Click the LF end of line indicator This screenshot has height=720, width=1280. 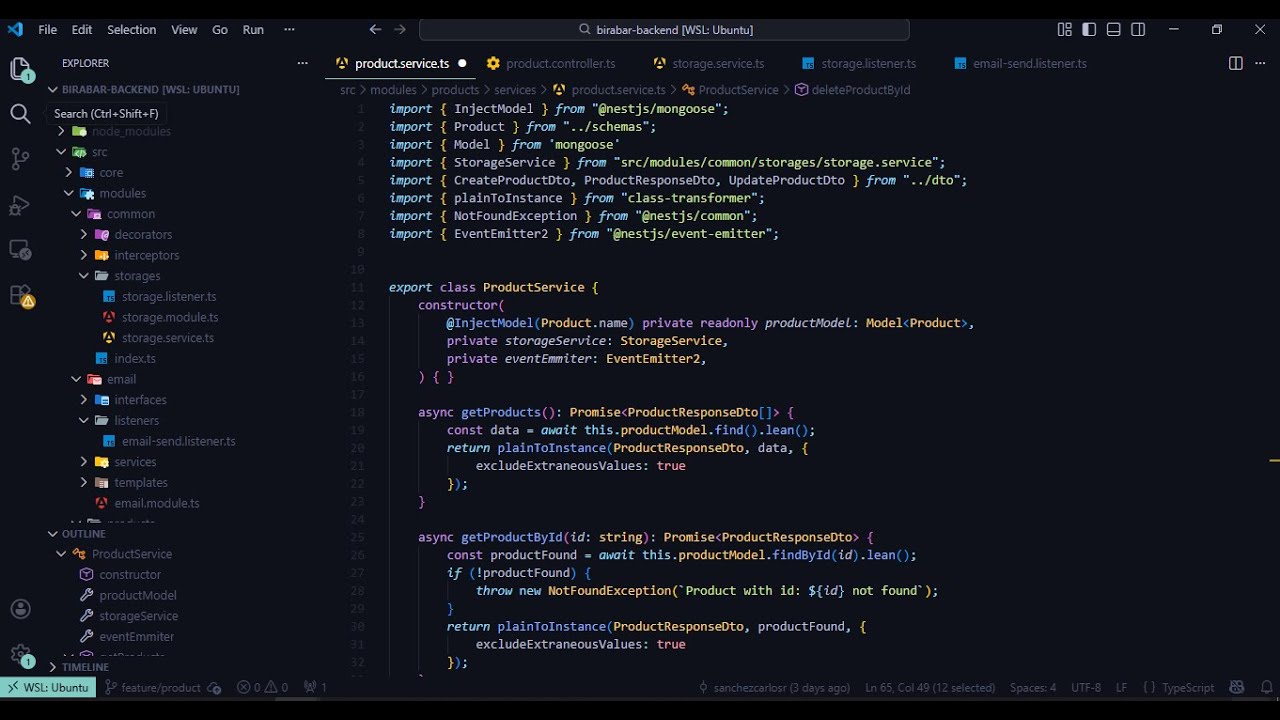pos(1121,687)
